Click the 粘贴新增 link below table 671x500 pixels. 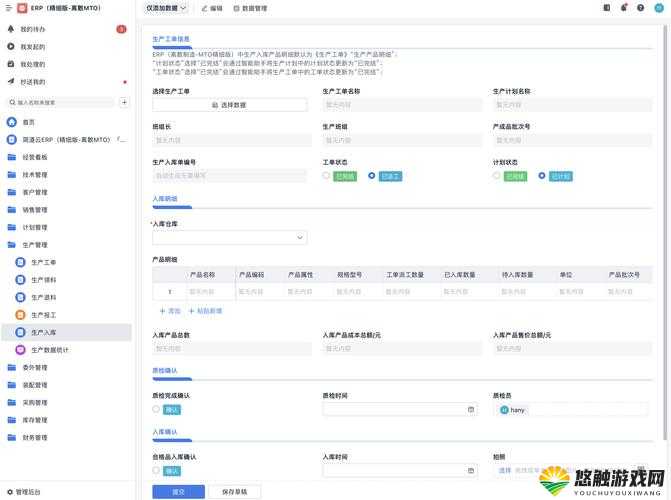(x=205, y=311)
